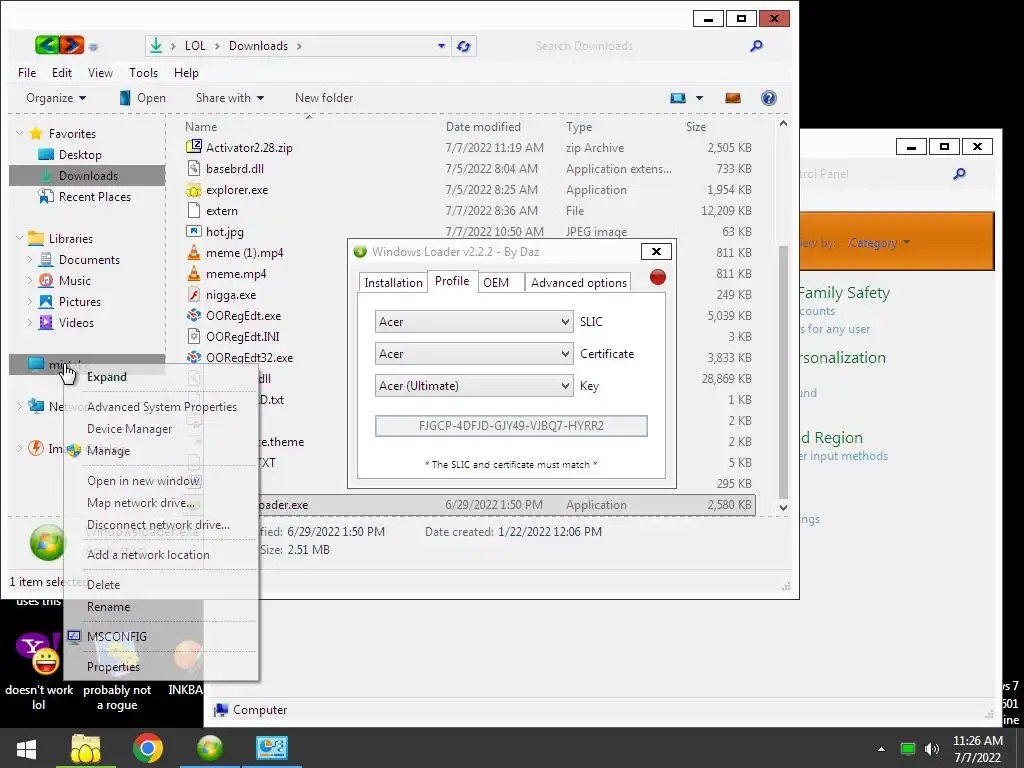Launch Google Chrome from the taskbar
The image size is (1024, 768).
[x=148, y=748]
